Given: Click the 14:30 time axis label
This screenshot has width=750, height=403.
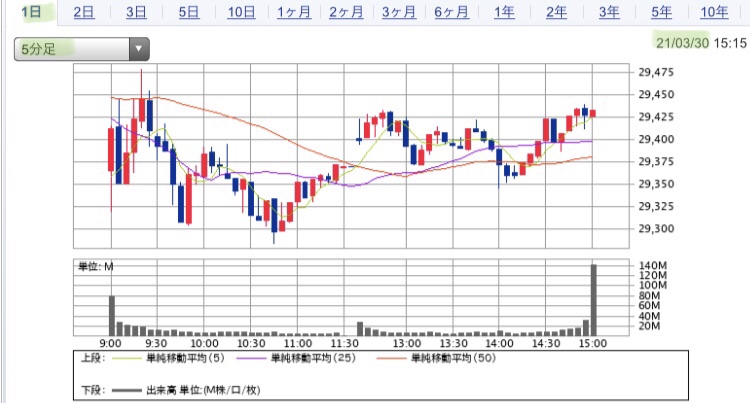Looking at the screenshot, I should (546, 343).
